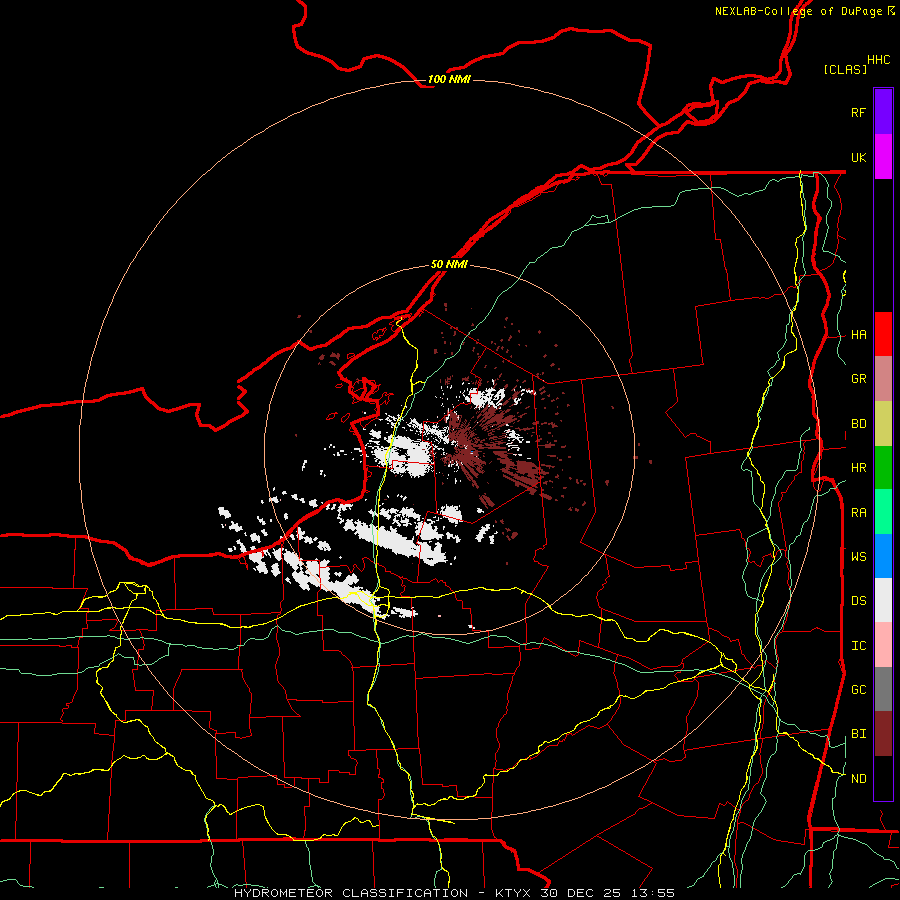Click the HYDROMETEOR CLASSIFICATION KTYX caption text
900x900 pixels.
(x=454, y=893)
